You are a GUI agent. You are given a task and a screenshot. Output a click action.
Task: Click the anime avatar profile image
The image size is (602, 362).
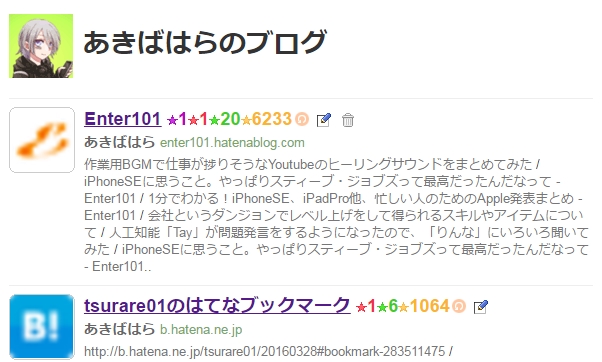click(x=41, y=46)
